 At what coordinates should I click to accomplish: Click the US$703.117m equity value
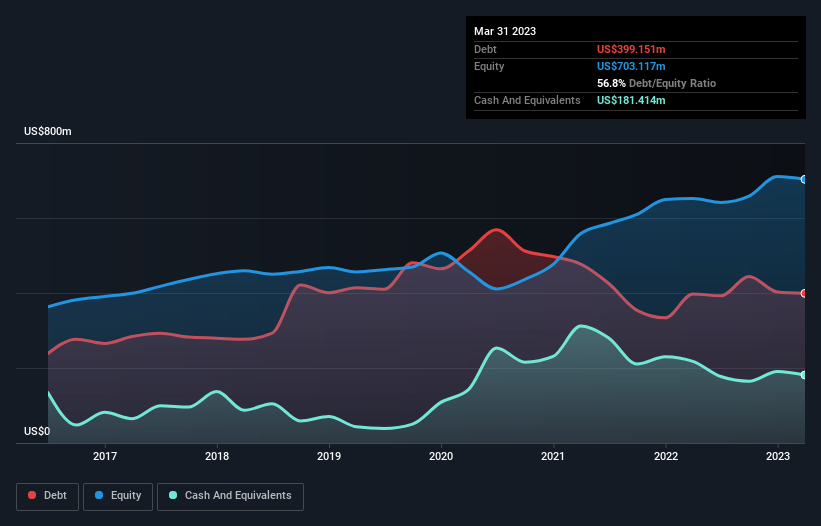(631, 66)
